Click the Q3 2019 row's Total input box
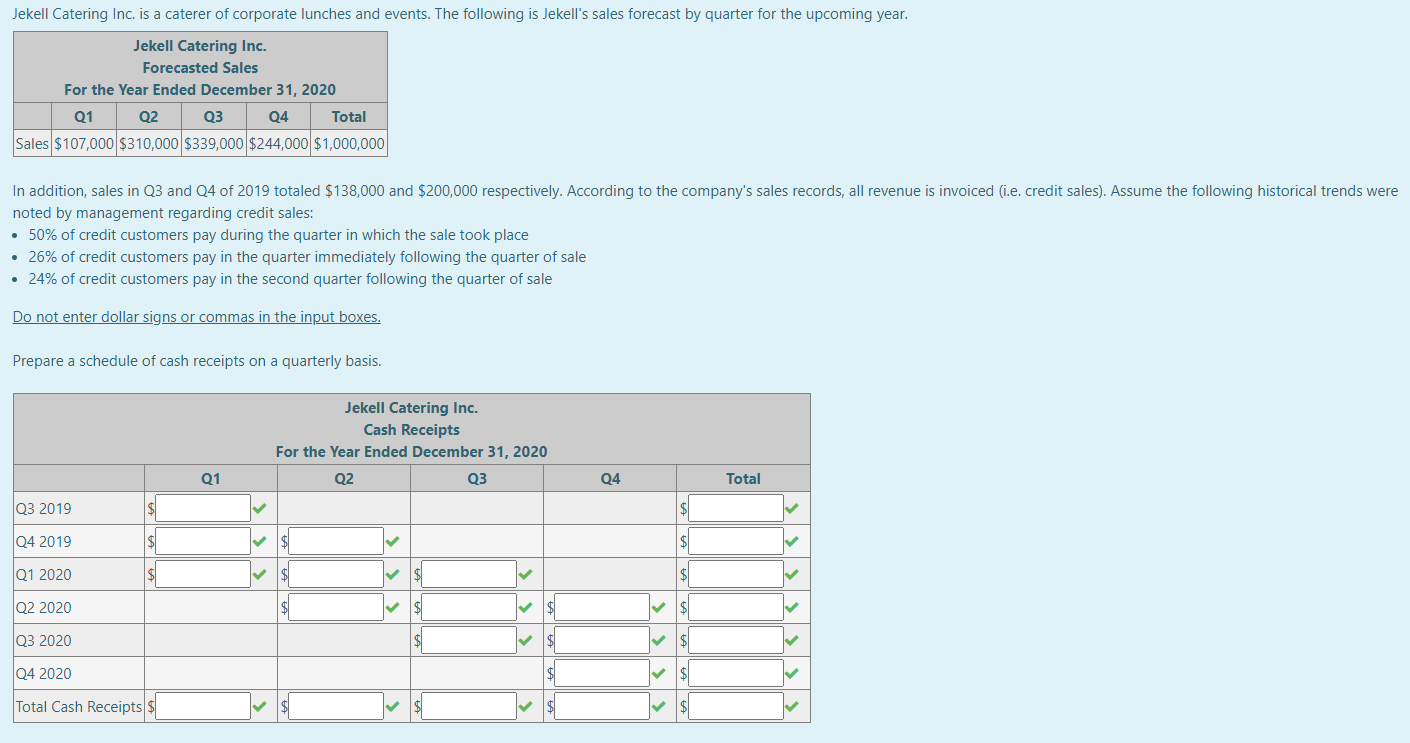This screenshot has height=743, width=1410. [x=736, y=508]
